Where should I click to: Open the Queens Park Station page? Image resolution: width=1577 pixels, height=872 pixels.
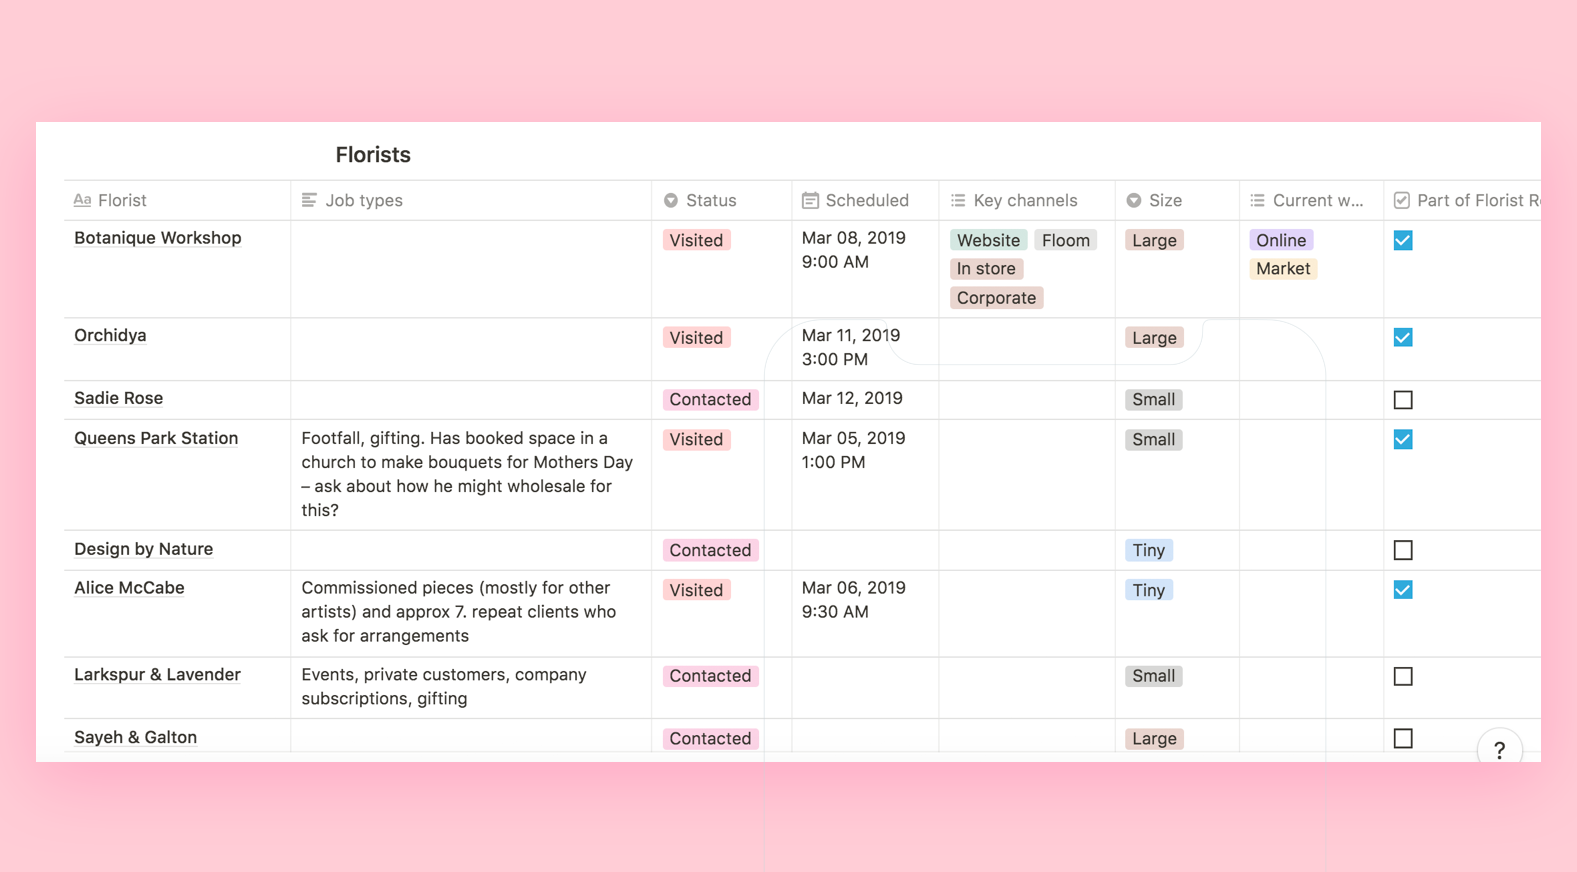click(x=156, y=438)
